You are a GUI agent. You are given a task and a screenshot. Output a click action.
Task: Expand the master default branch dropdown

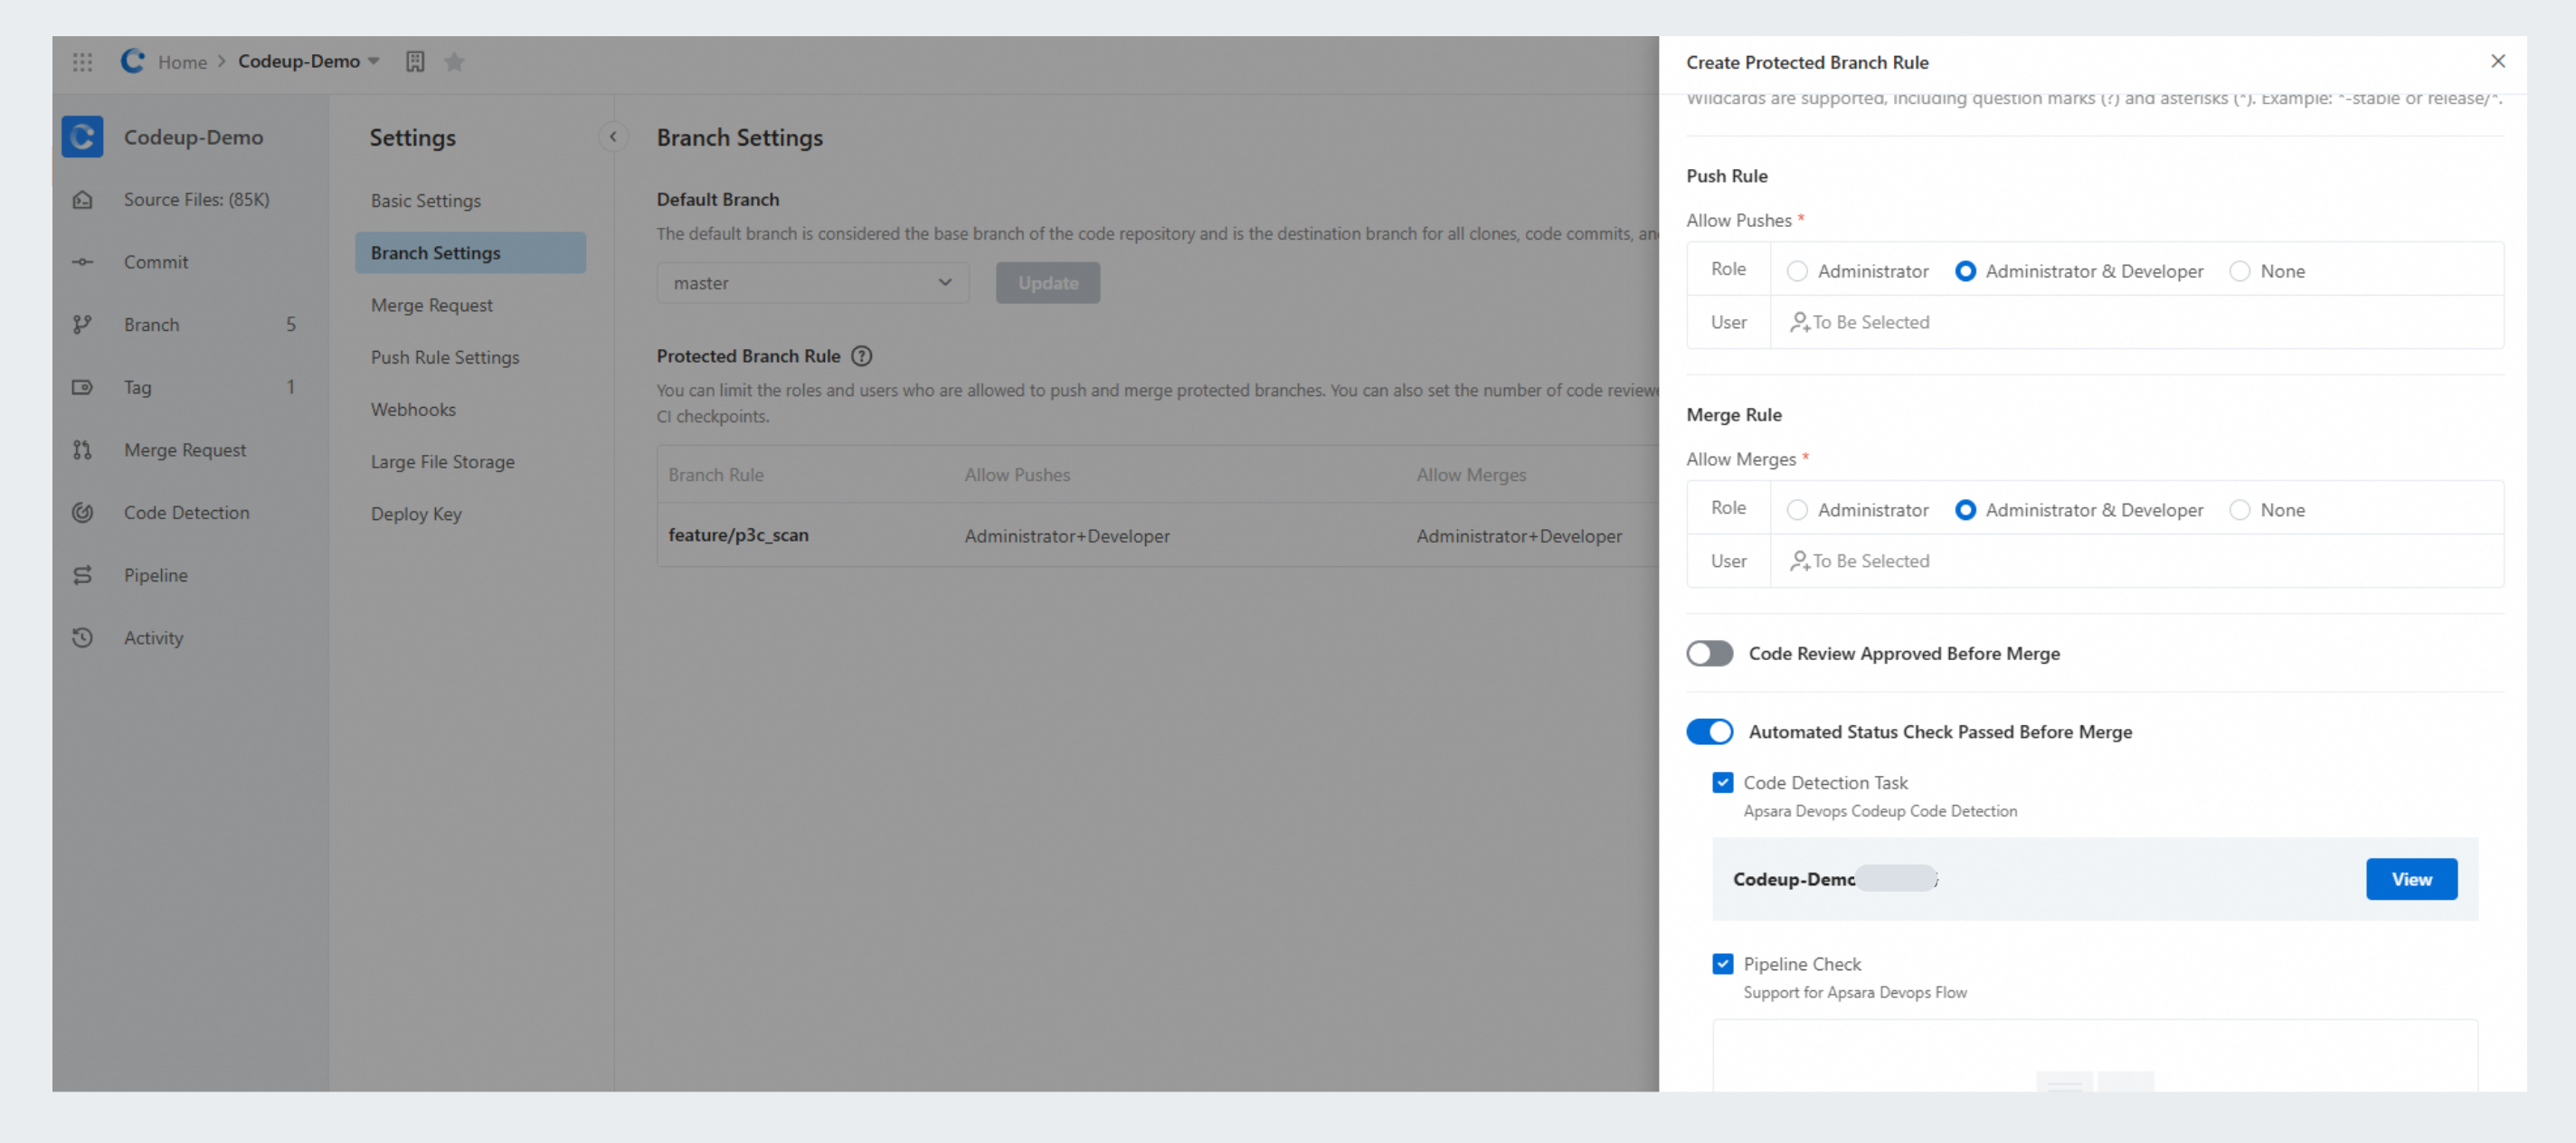tap(812, 283)
